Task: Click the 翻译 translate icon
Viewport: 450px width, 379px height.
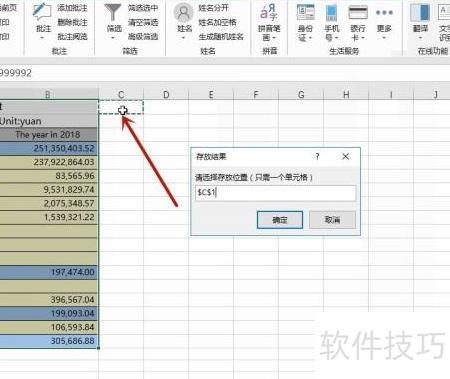Action: [420, 13]
